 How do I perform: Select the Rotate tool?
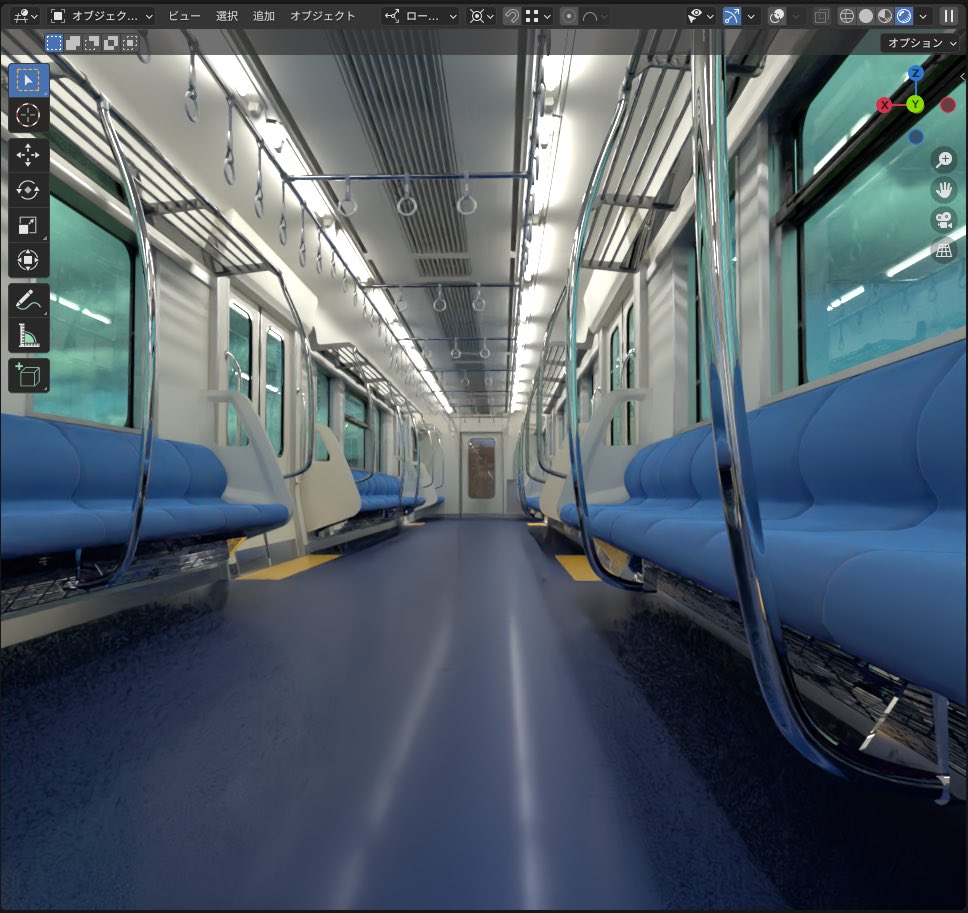(28, 190)
